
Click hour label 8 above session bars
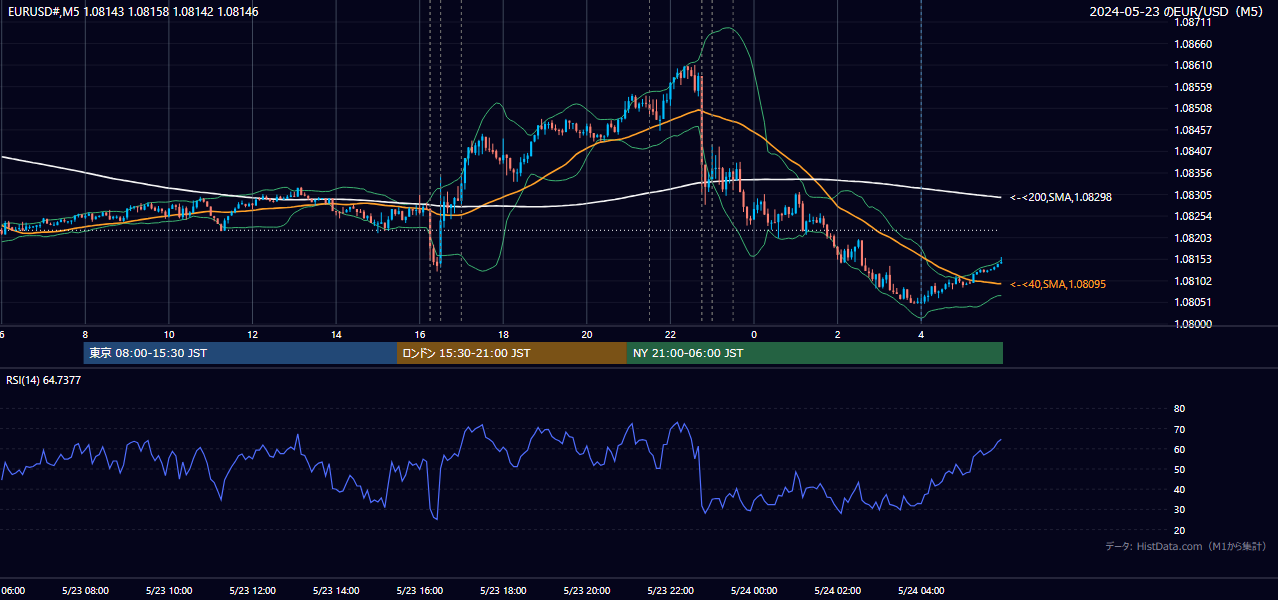coord(85,335)
